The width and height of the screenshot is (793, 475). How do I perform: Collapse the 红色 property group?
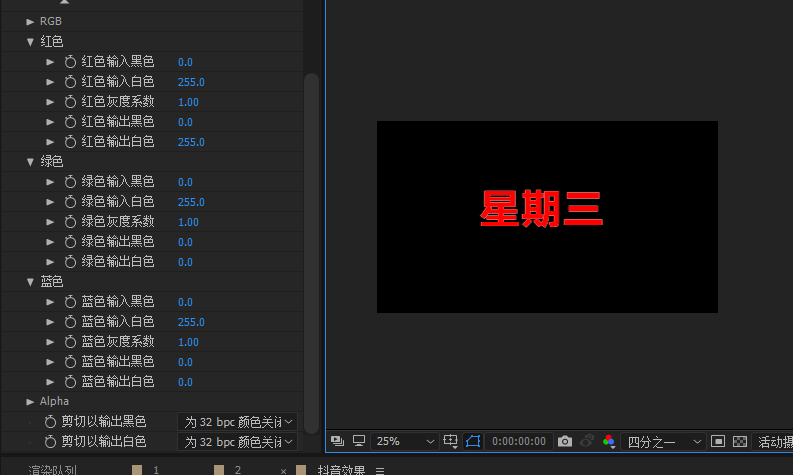click(30, 42)
